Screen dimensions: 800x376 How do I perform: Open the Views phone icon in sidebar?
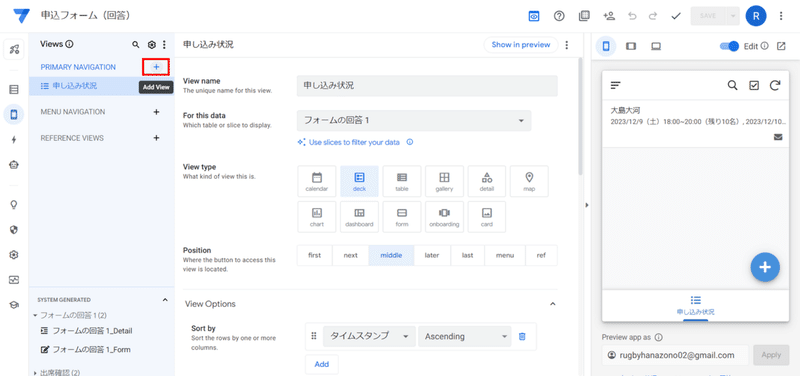point(14,114)
